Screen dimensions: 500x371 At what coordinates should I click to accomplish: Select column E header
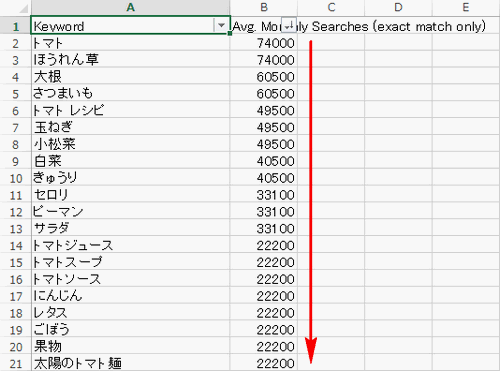466,7
